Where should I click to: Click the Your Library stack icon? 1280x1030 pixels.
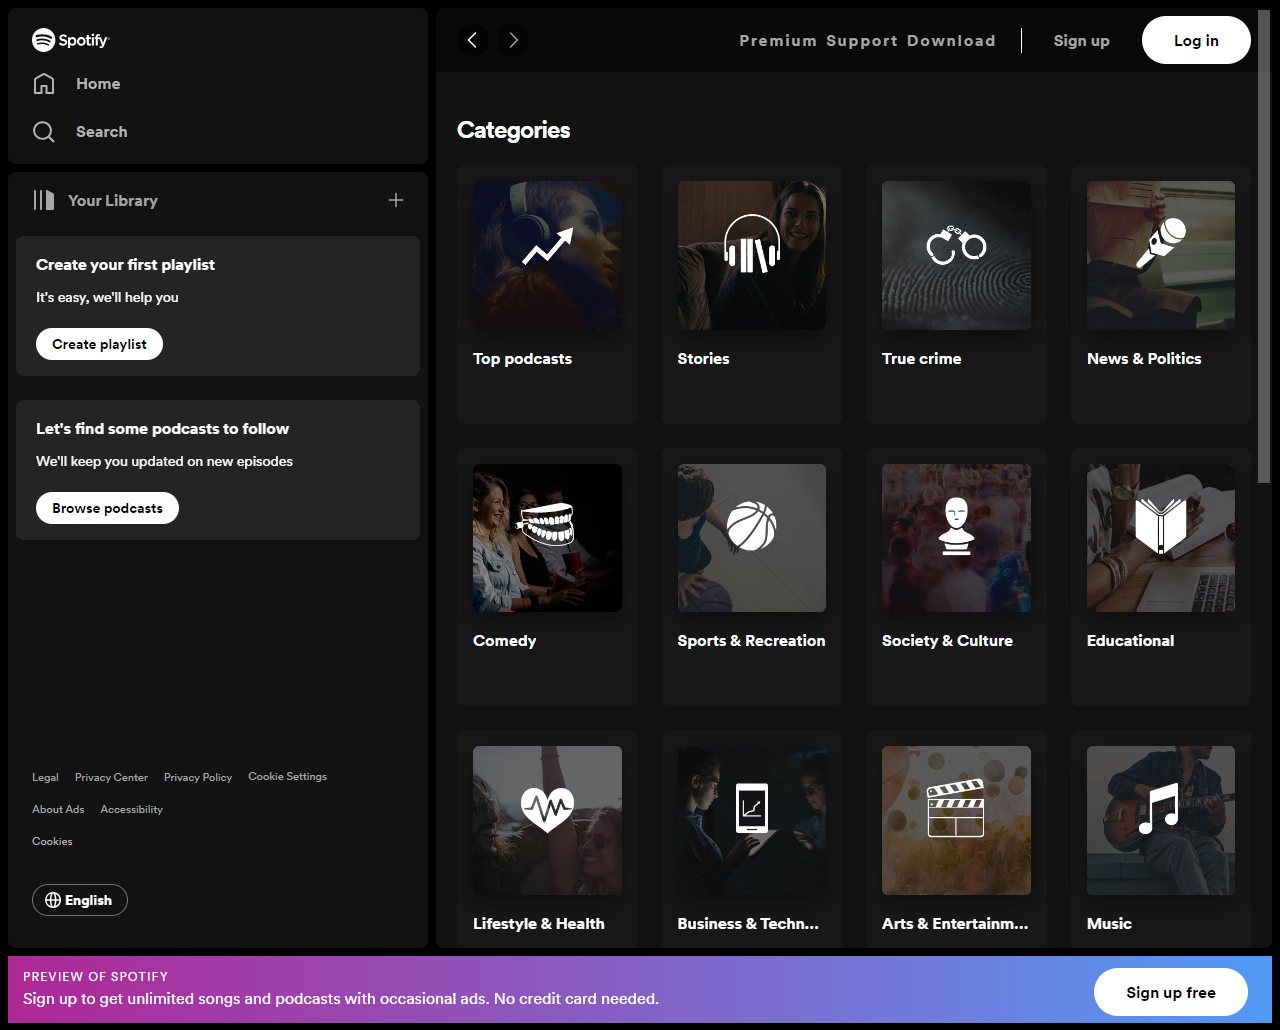(44, 200)
